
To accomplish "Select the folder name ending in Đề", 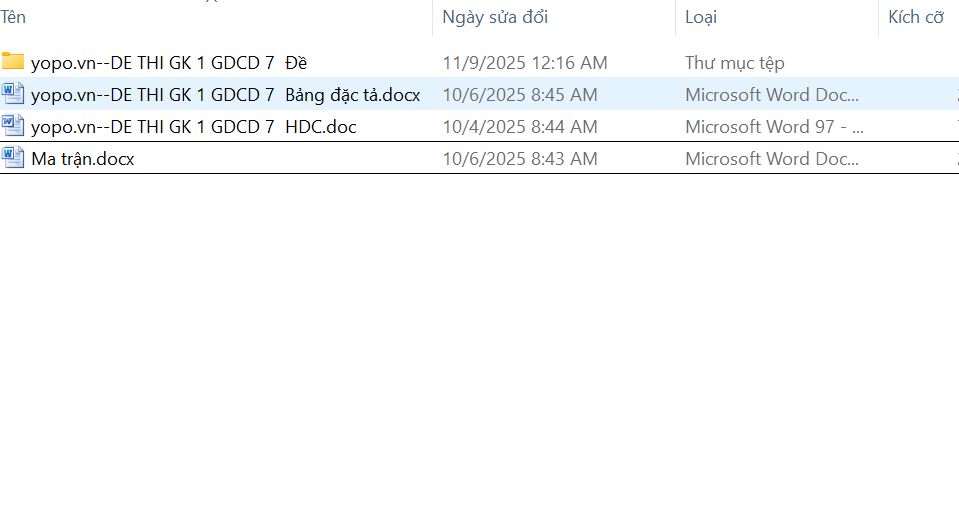I will 169,63.
